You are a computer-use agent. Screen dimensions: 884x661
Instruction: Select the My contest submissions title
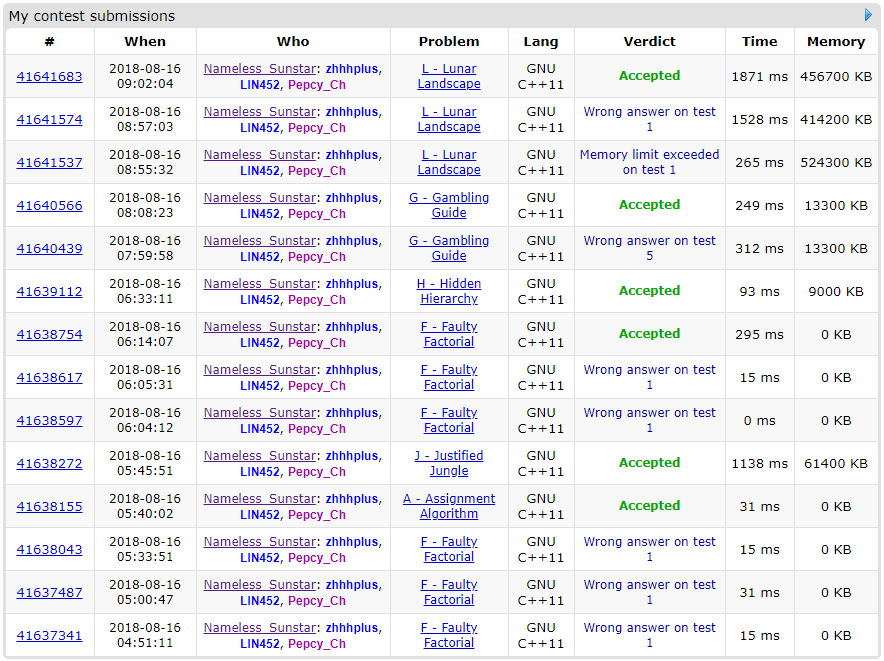pyautogui.click(x=92, y=16)
